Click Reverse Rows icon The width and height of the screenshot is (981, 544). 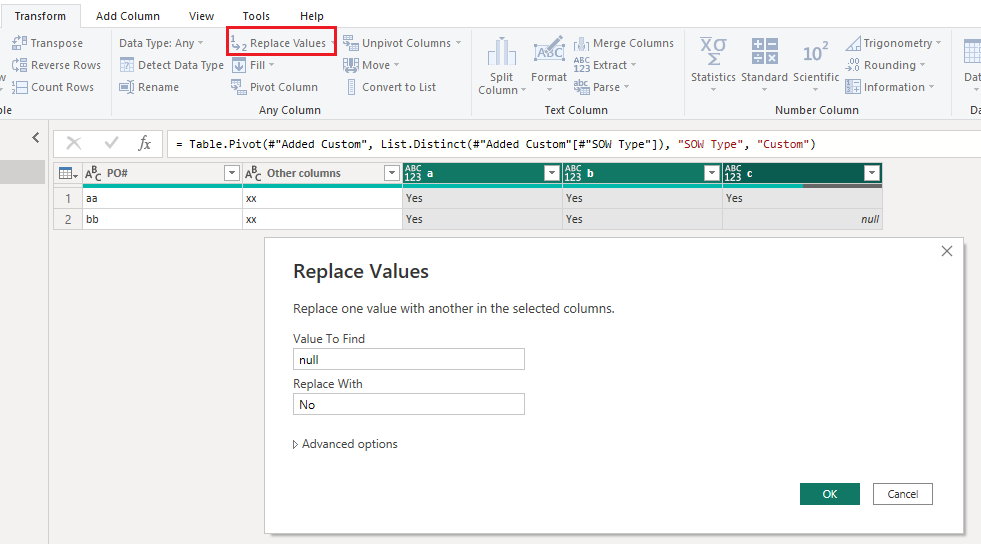pyautogui.click(x=19, y=65)
